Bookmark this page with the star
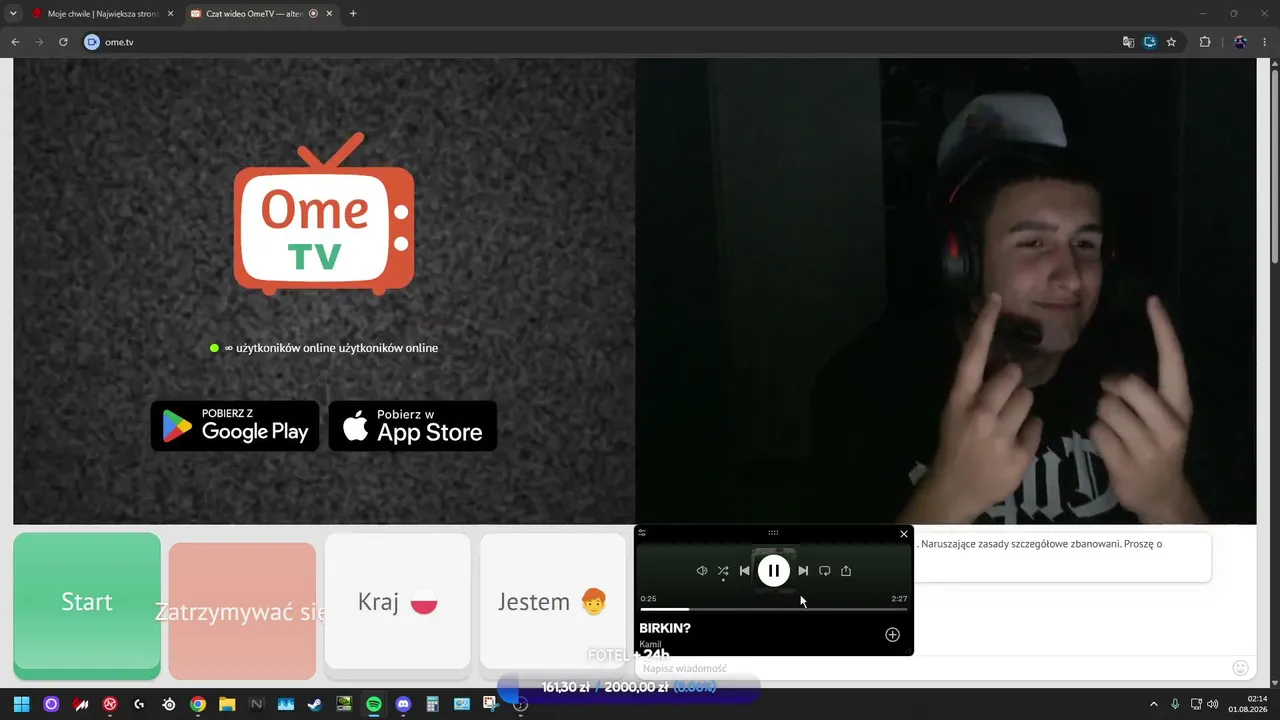This screenshot has height=720, width=1280. pyautogui.click(x=1171, y=42)
